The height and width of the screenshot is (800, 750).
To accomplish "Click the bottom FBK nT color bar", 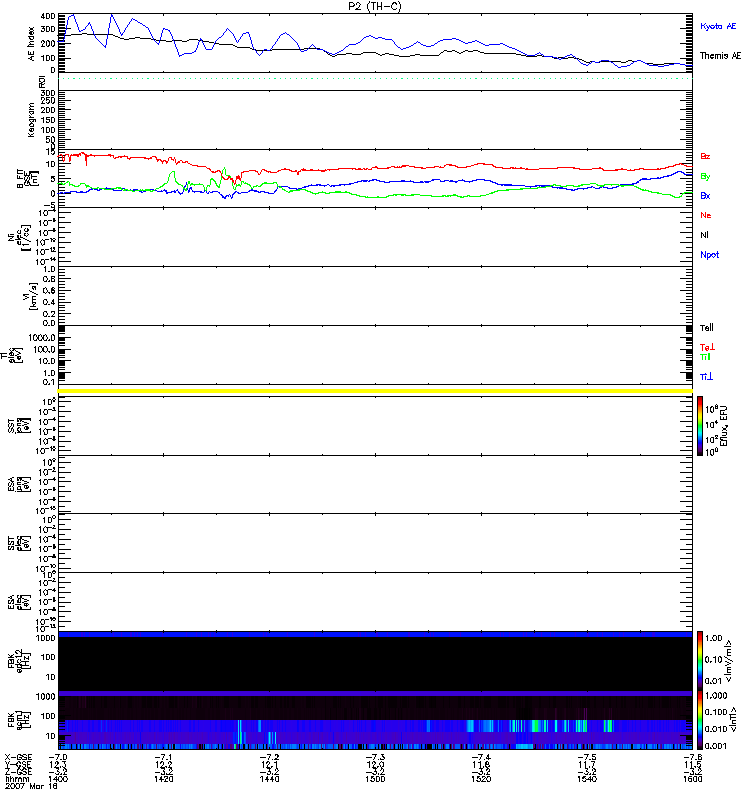I will point(701,719).
